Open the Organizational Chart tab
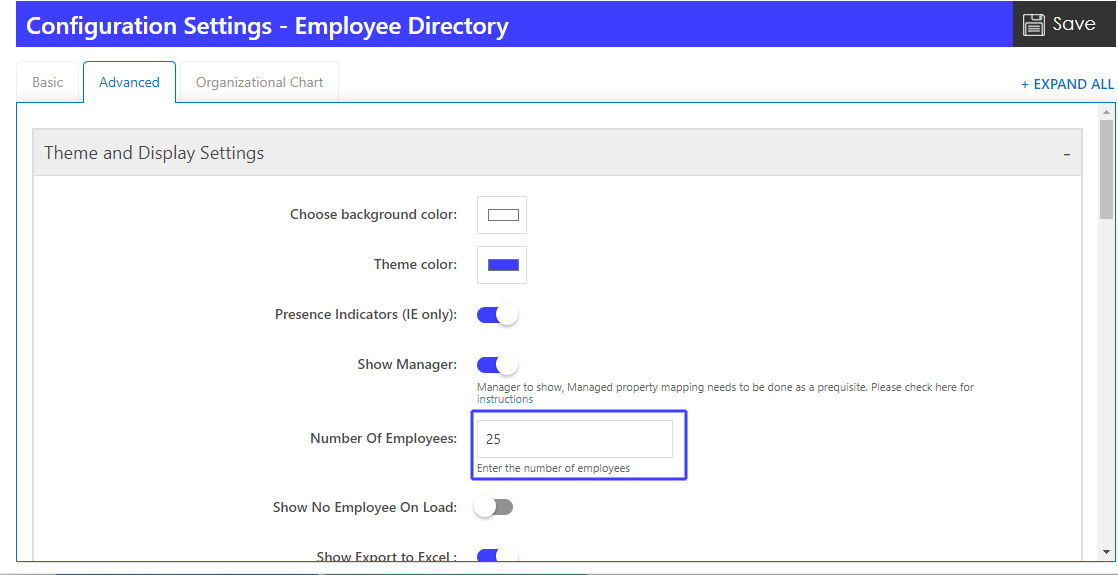 click(259, 82)
